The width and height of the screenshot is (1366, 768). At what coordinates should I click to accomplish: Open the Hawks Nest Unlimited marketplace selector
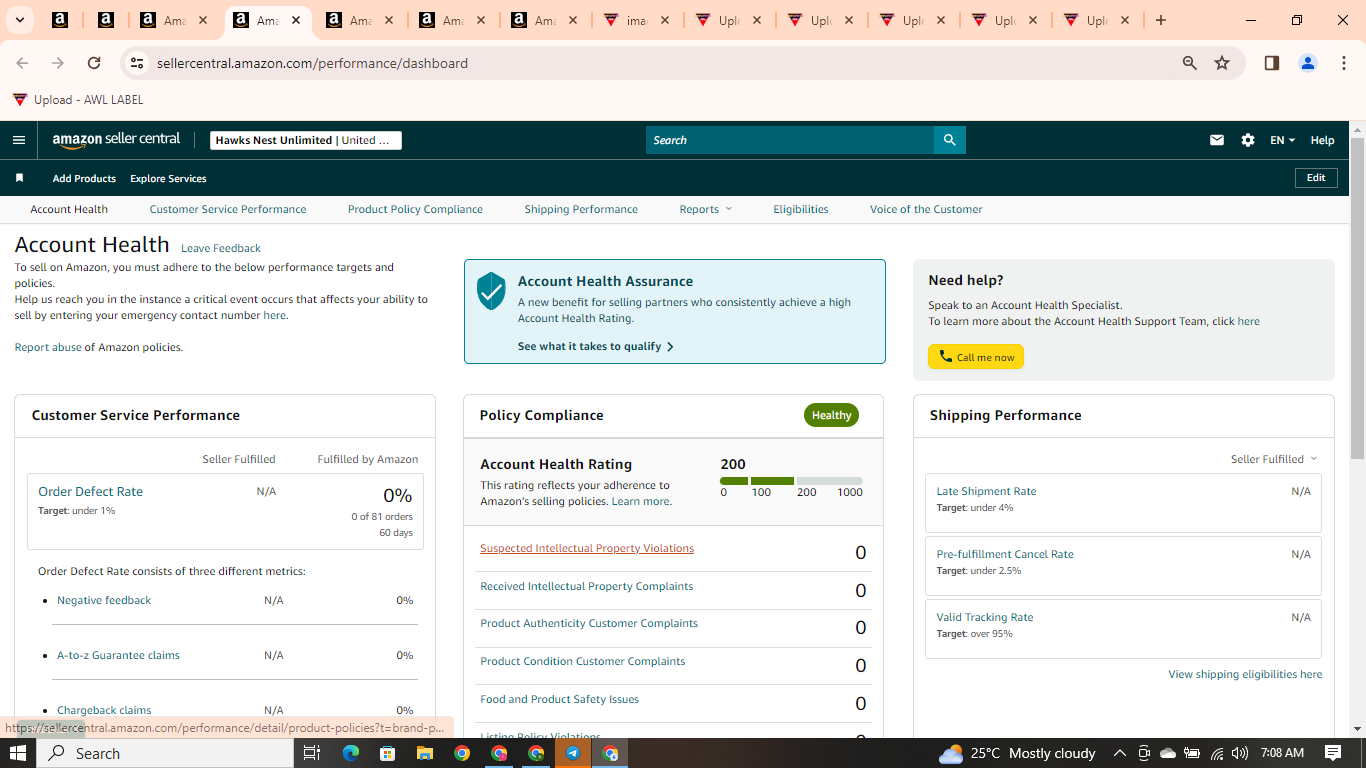(306, 140)
